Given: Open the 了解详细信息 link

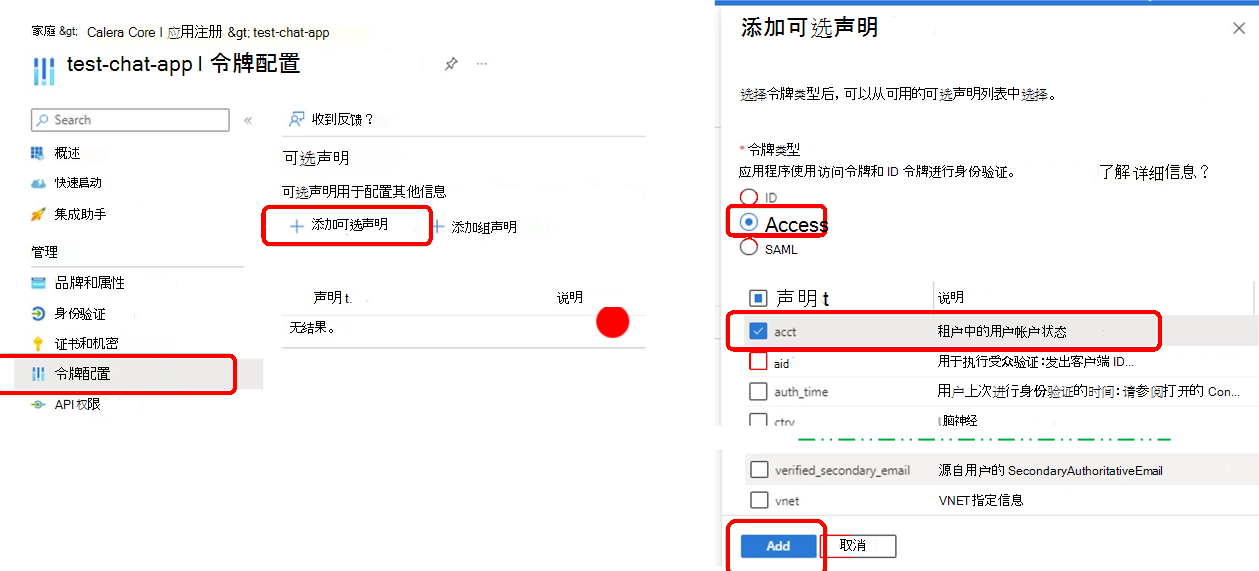Looking at the screenshot, I should [x=1154, y=172].
